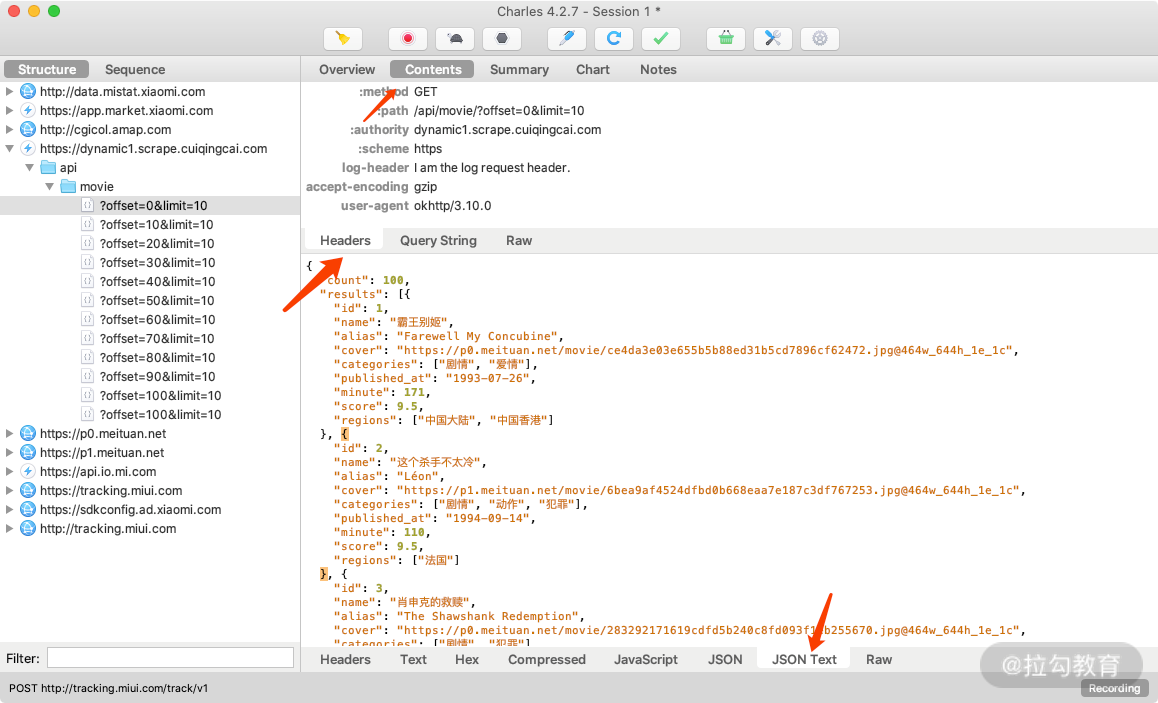Image resolution: width=1158 pixels, height=703 pixels.
Task: Switch to the Structure view
Action: tap(47, 69)
